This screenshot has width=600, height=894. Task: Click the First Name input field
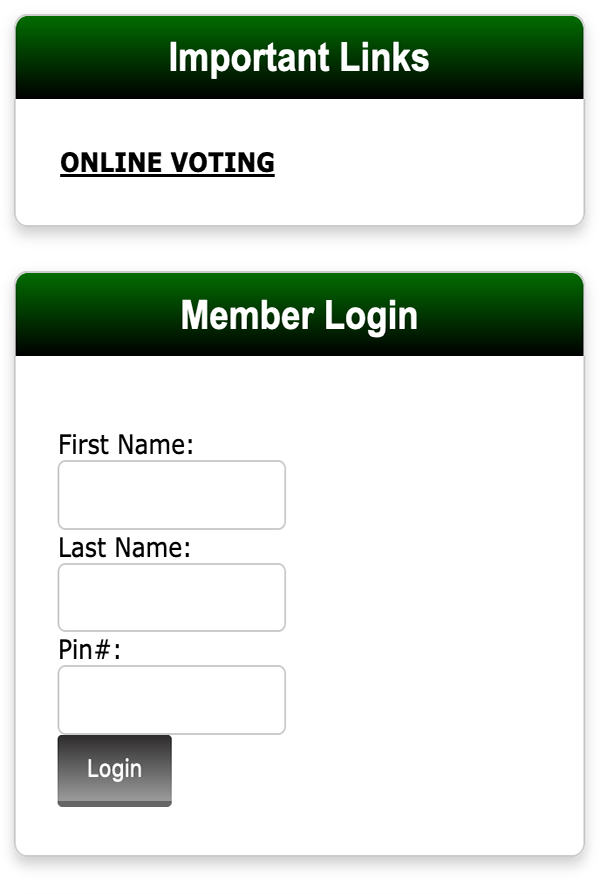[172, 495]
